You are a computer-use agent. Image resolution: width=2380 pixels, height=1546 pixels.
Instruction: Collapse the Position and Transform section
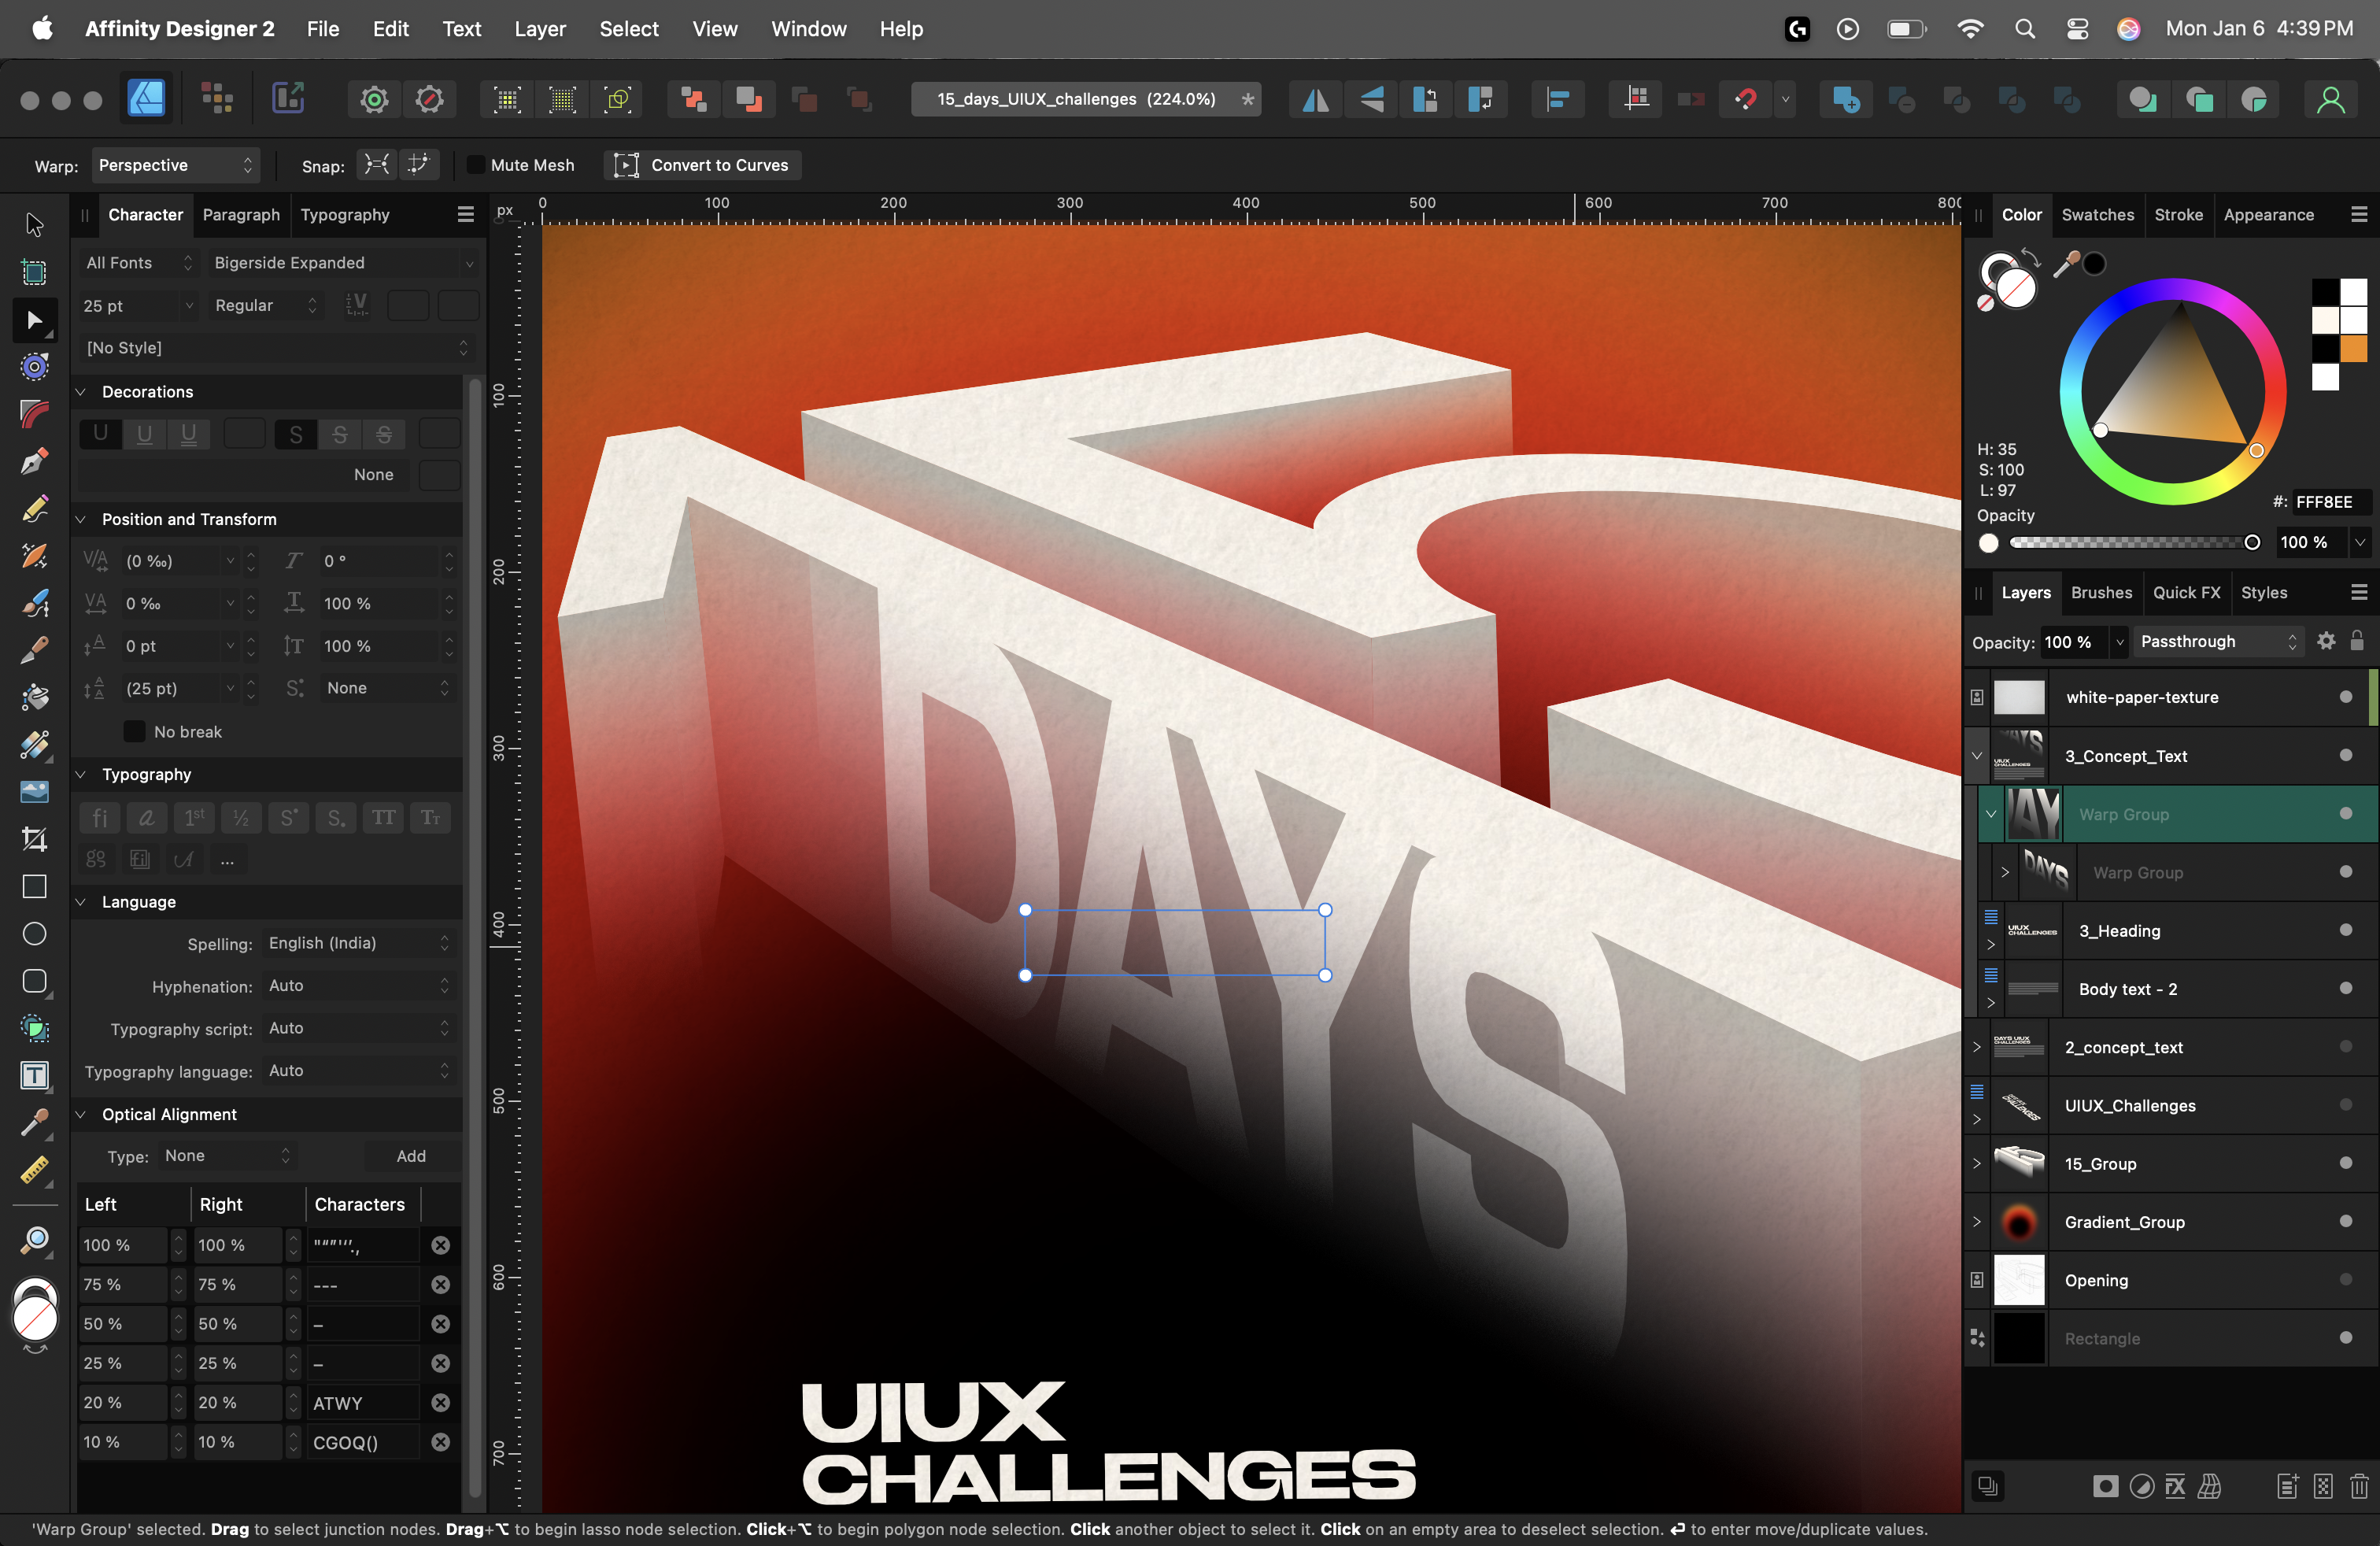(81, 519)
